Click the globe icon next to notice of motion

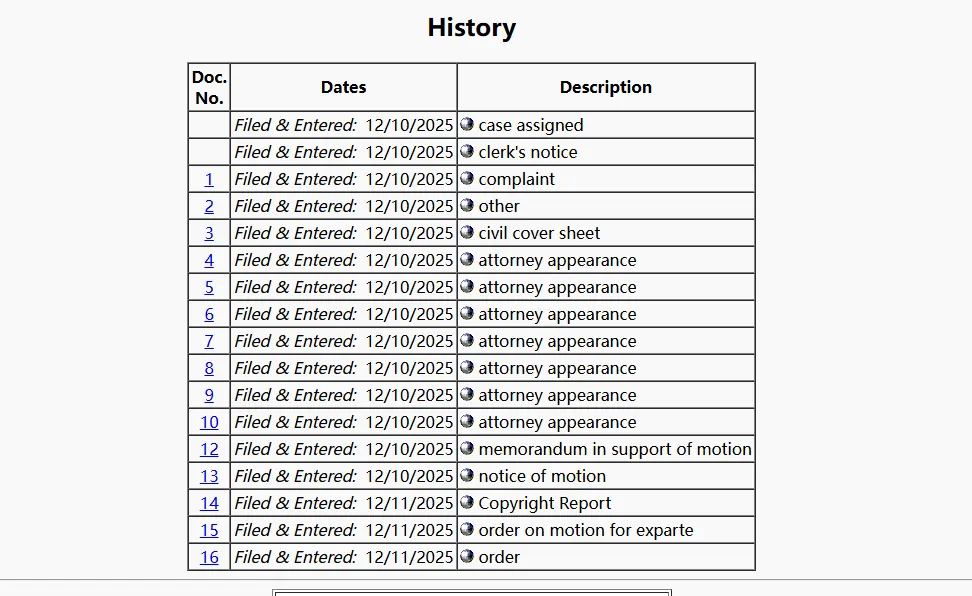point(467,476)
